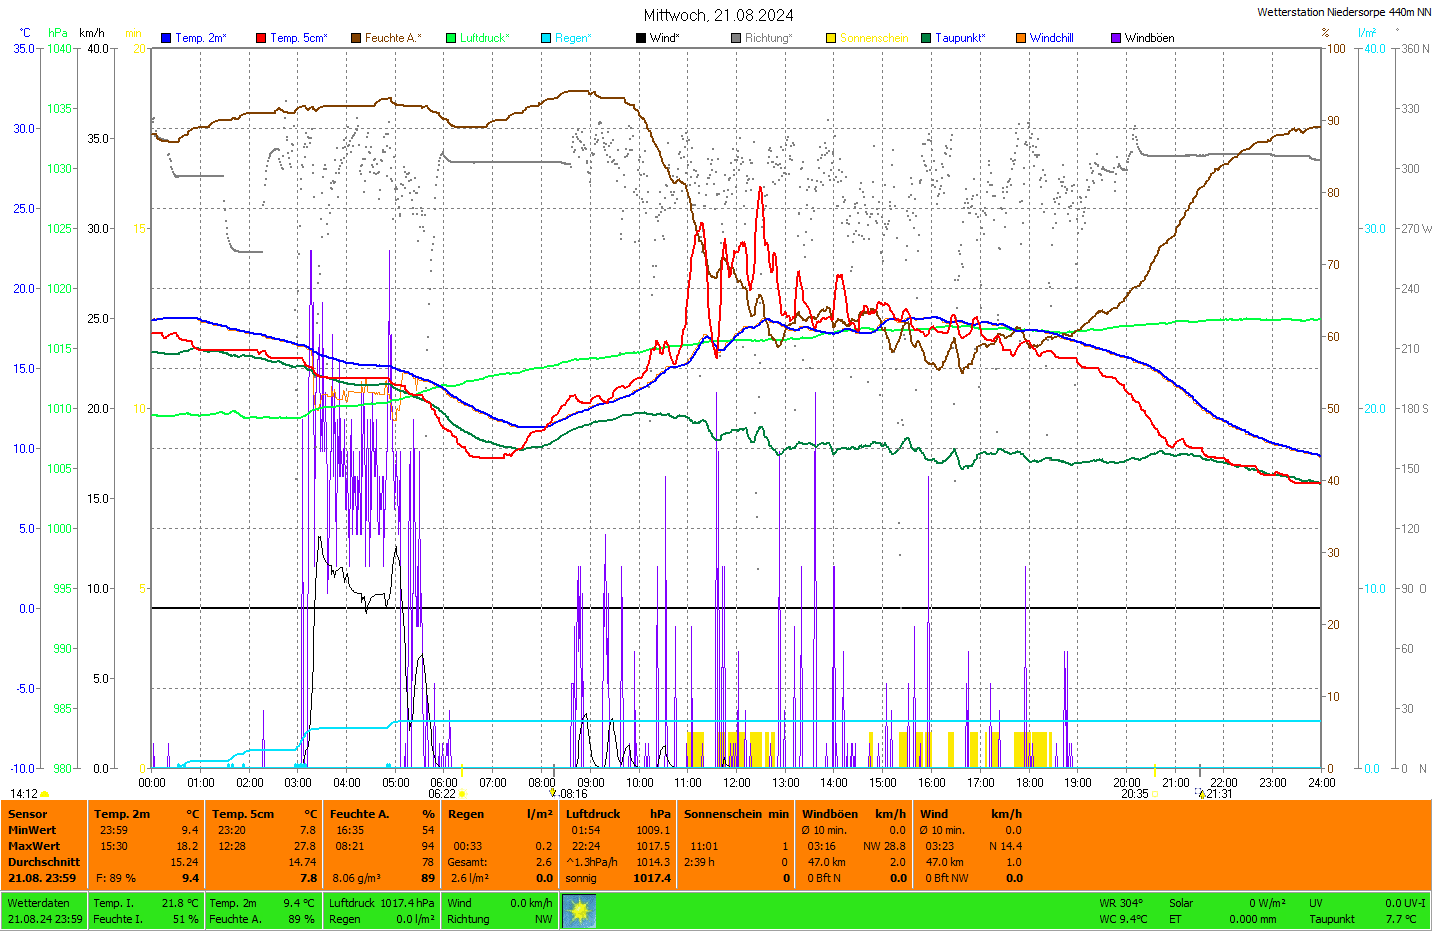Click the moonset marker at 08:16
Screen dimensions: 1432x931
(x=552, y=793)
